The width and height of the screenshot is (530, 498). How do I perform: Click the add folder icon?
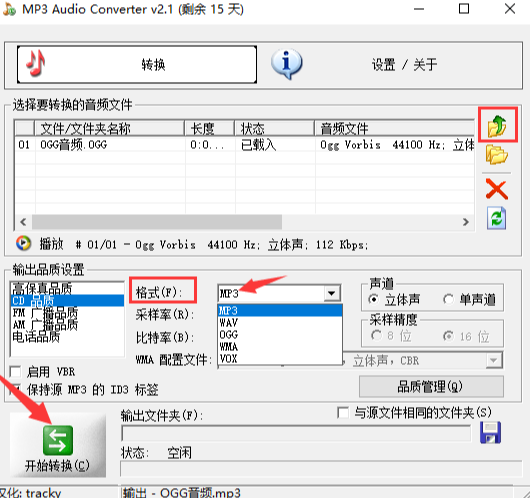[497, 155]
